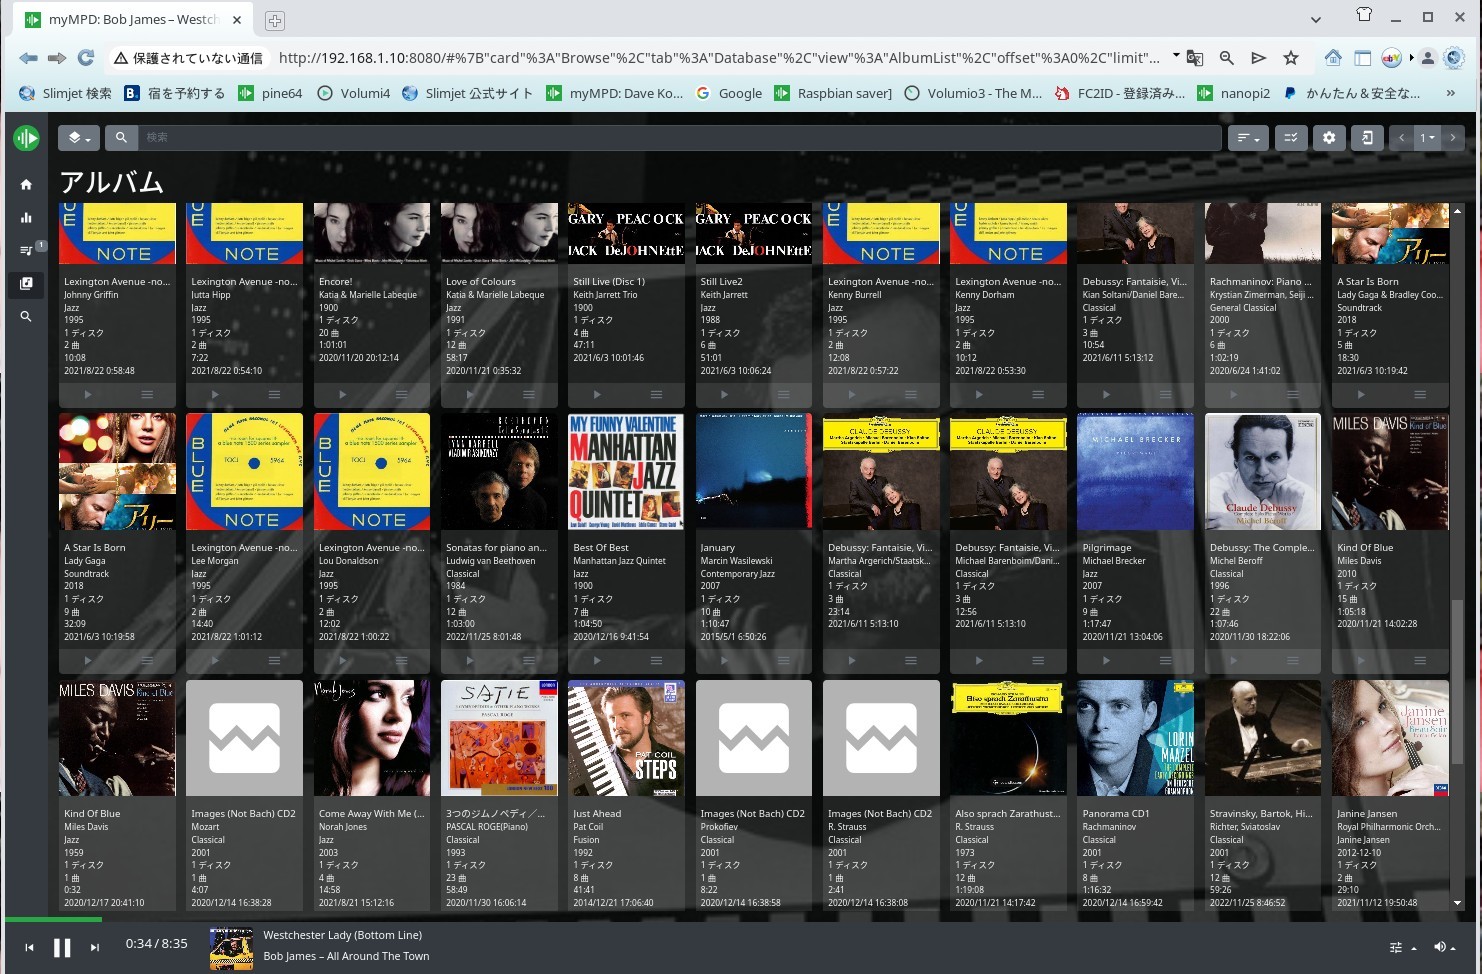The height and width of the screenshot is (974, 1482).
Task: Play the Kind Of Blue 2010 album
Action: [x=1360, y=660]
